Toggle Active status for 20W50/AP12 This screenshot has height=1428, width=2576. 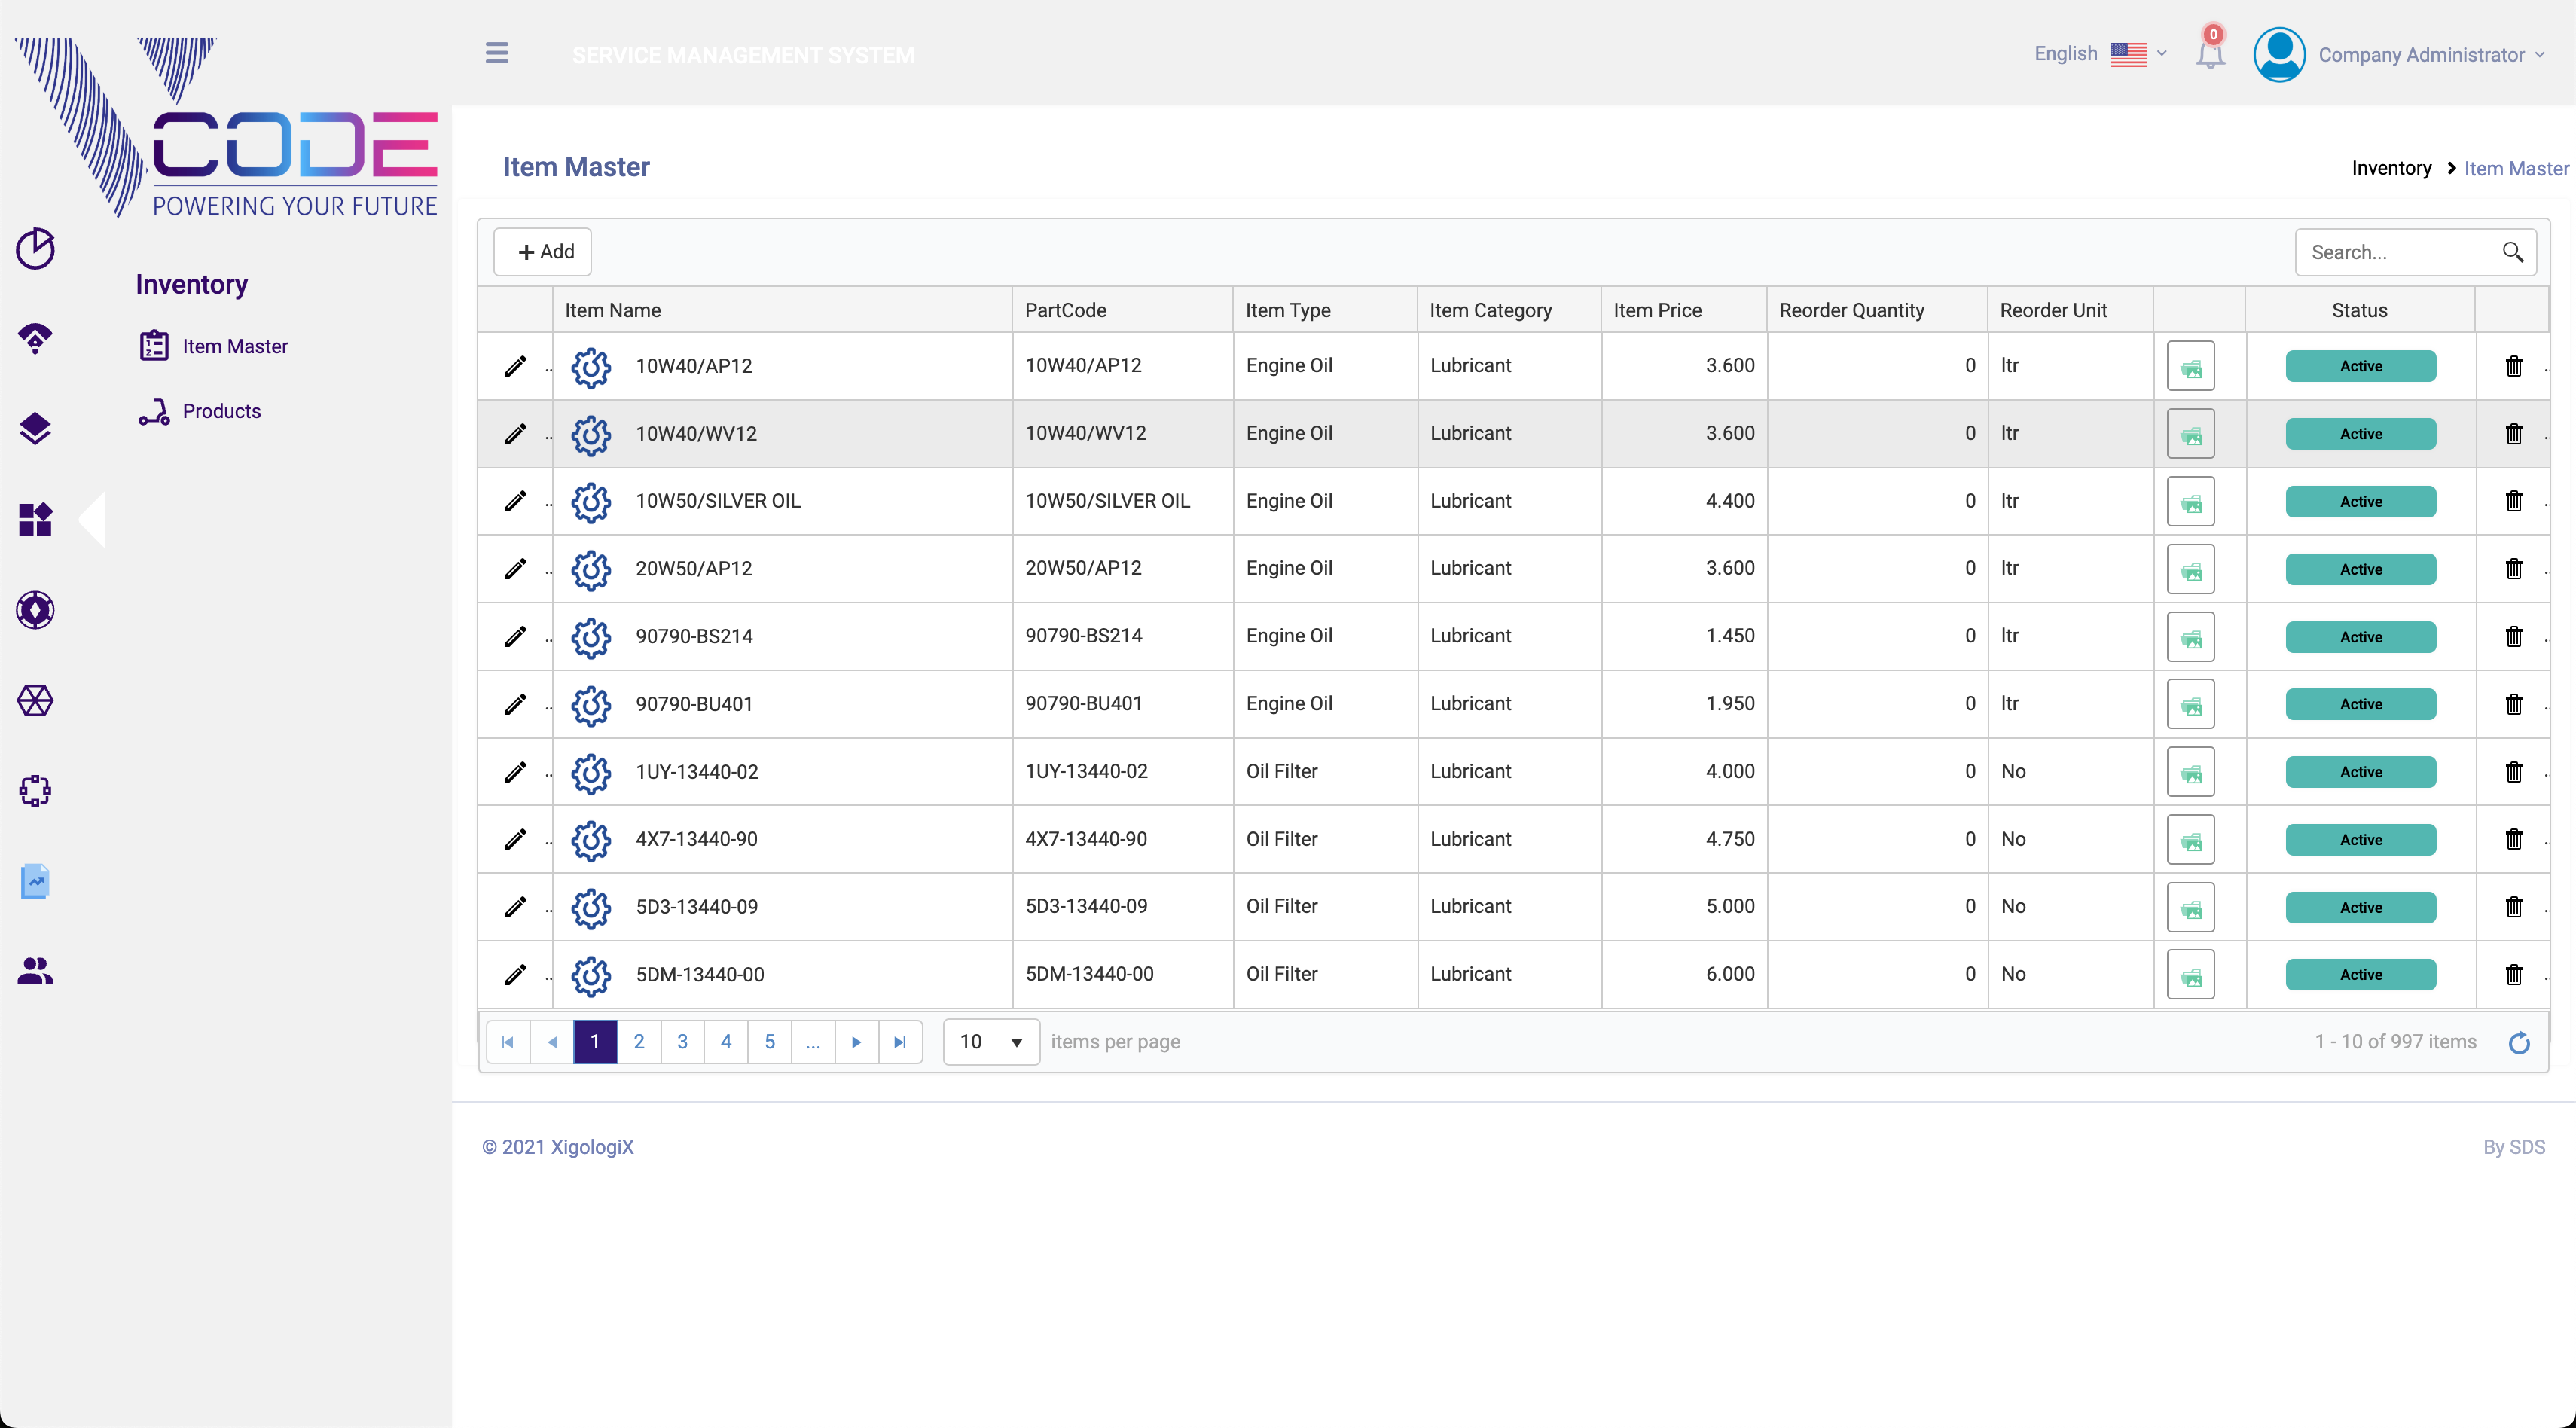[x=2360, y=569]
